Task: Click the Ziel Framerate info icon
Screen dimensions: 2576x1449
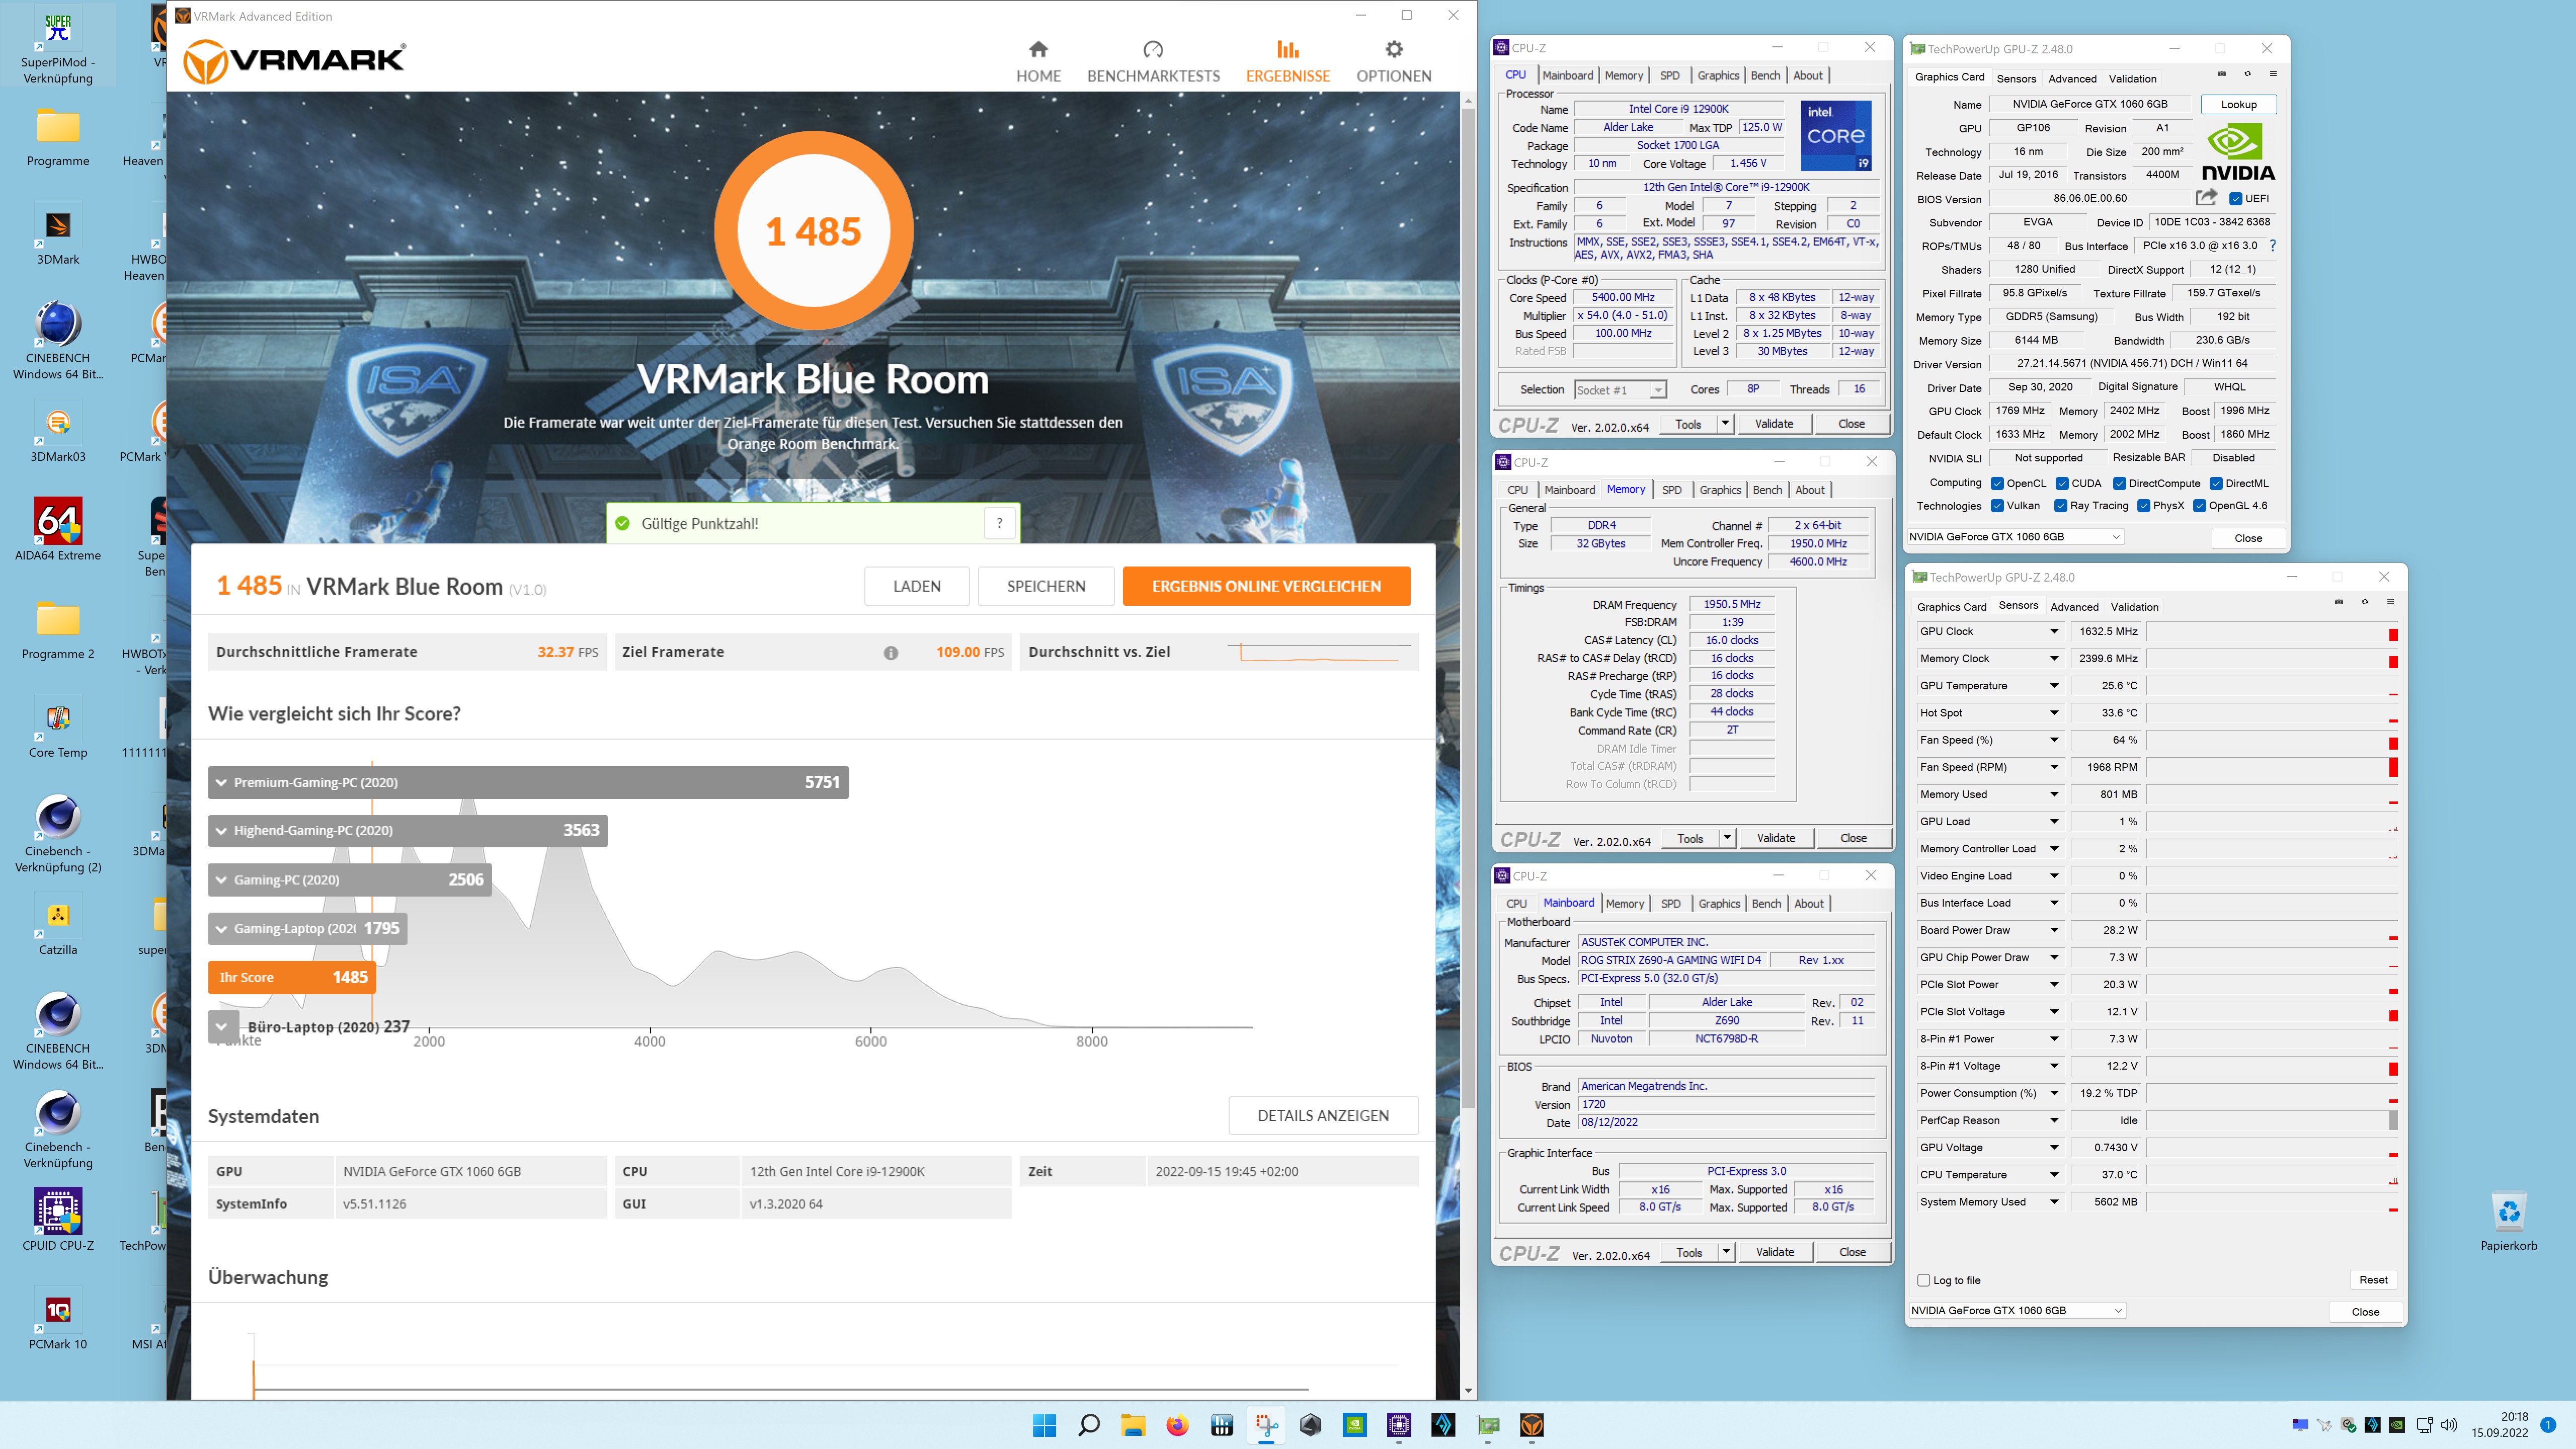Action: [890, 653]
